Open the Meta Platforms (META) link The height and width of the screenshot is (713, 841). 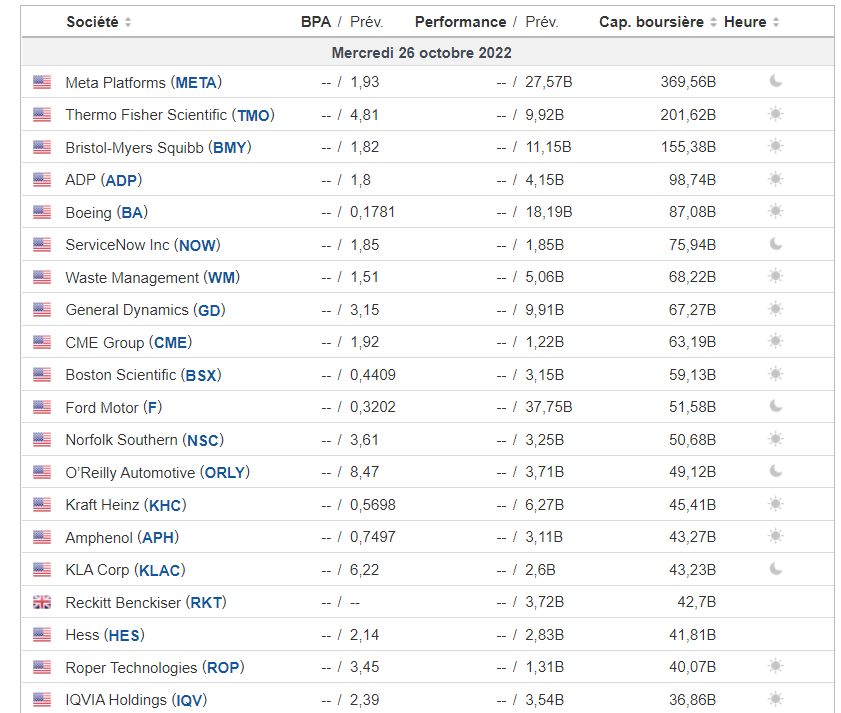pyautogui.click(x=143, y=82)
